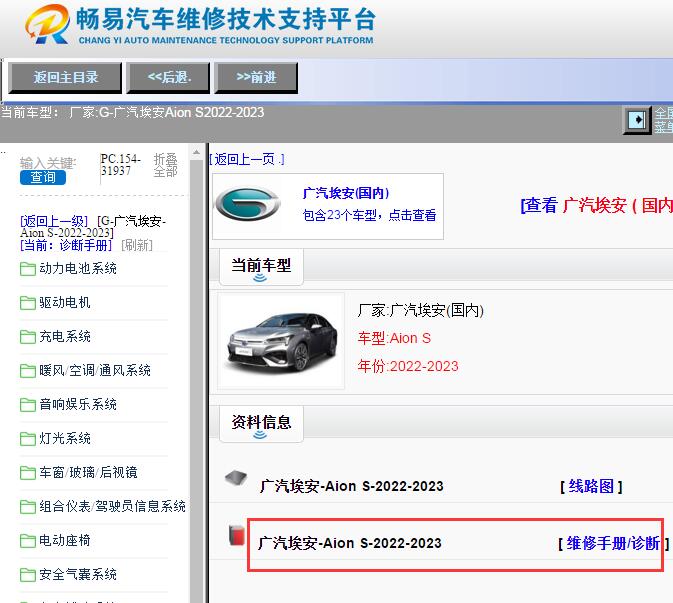Screen dimensions: 673x603
Task: Click the GAC Aion brand logo
Action: click(x=248, y=203)
